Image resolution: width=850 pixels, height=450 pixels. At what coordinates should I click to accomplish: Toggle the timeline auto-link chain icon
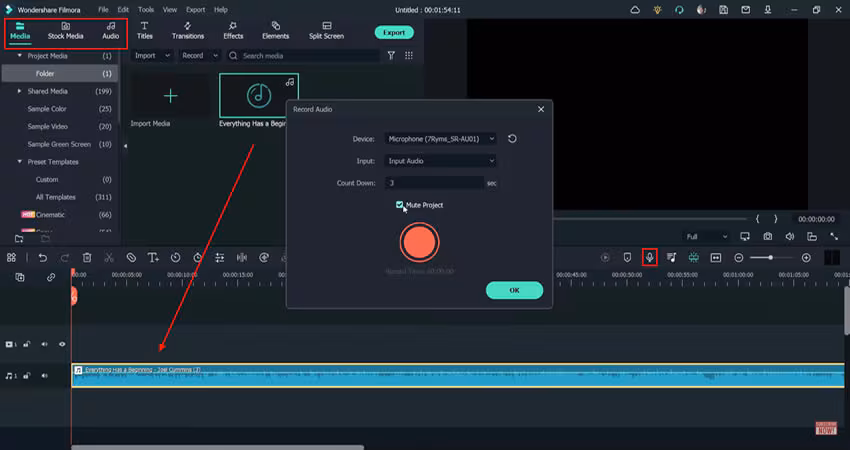(x=51, y=277)
